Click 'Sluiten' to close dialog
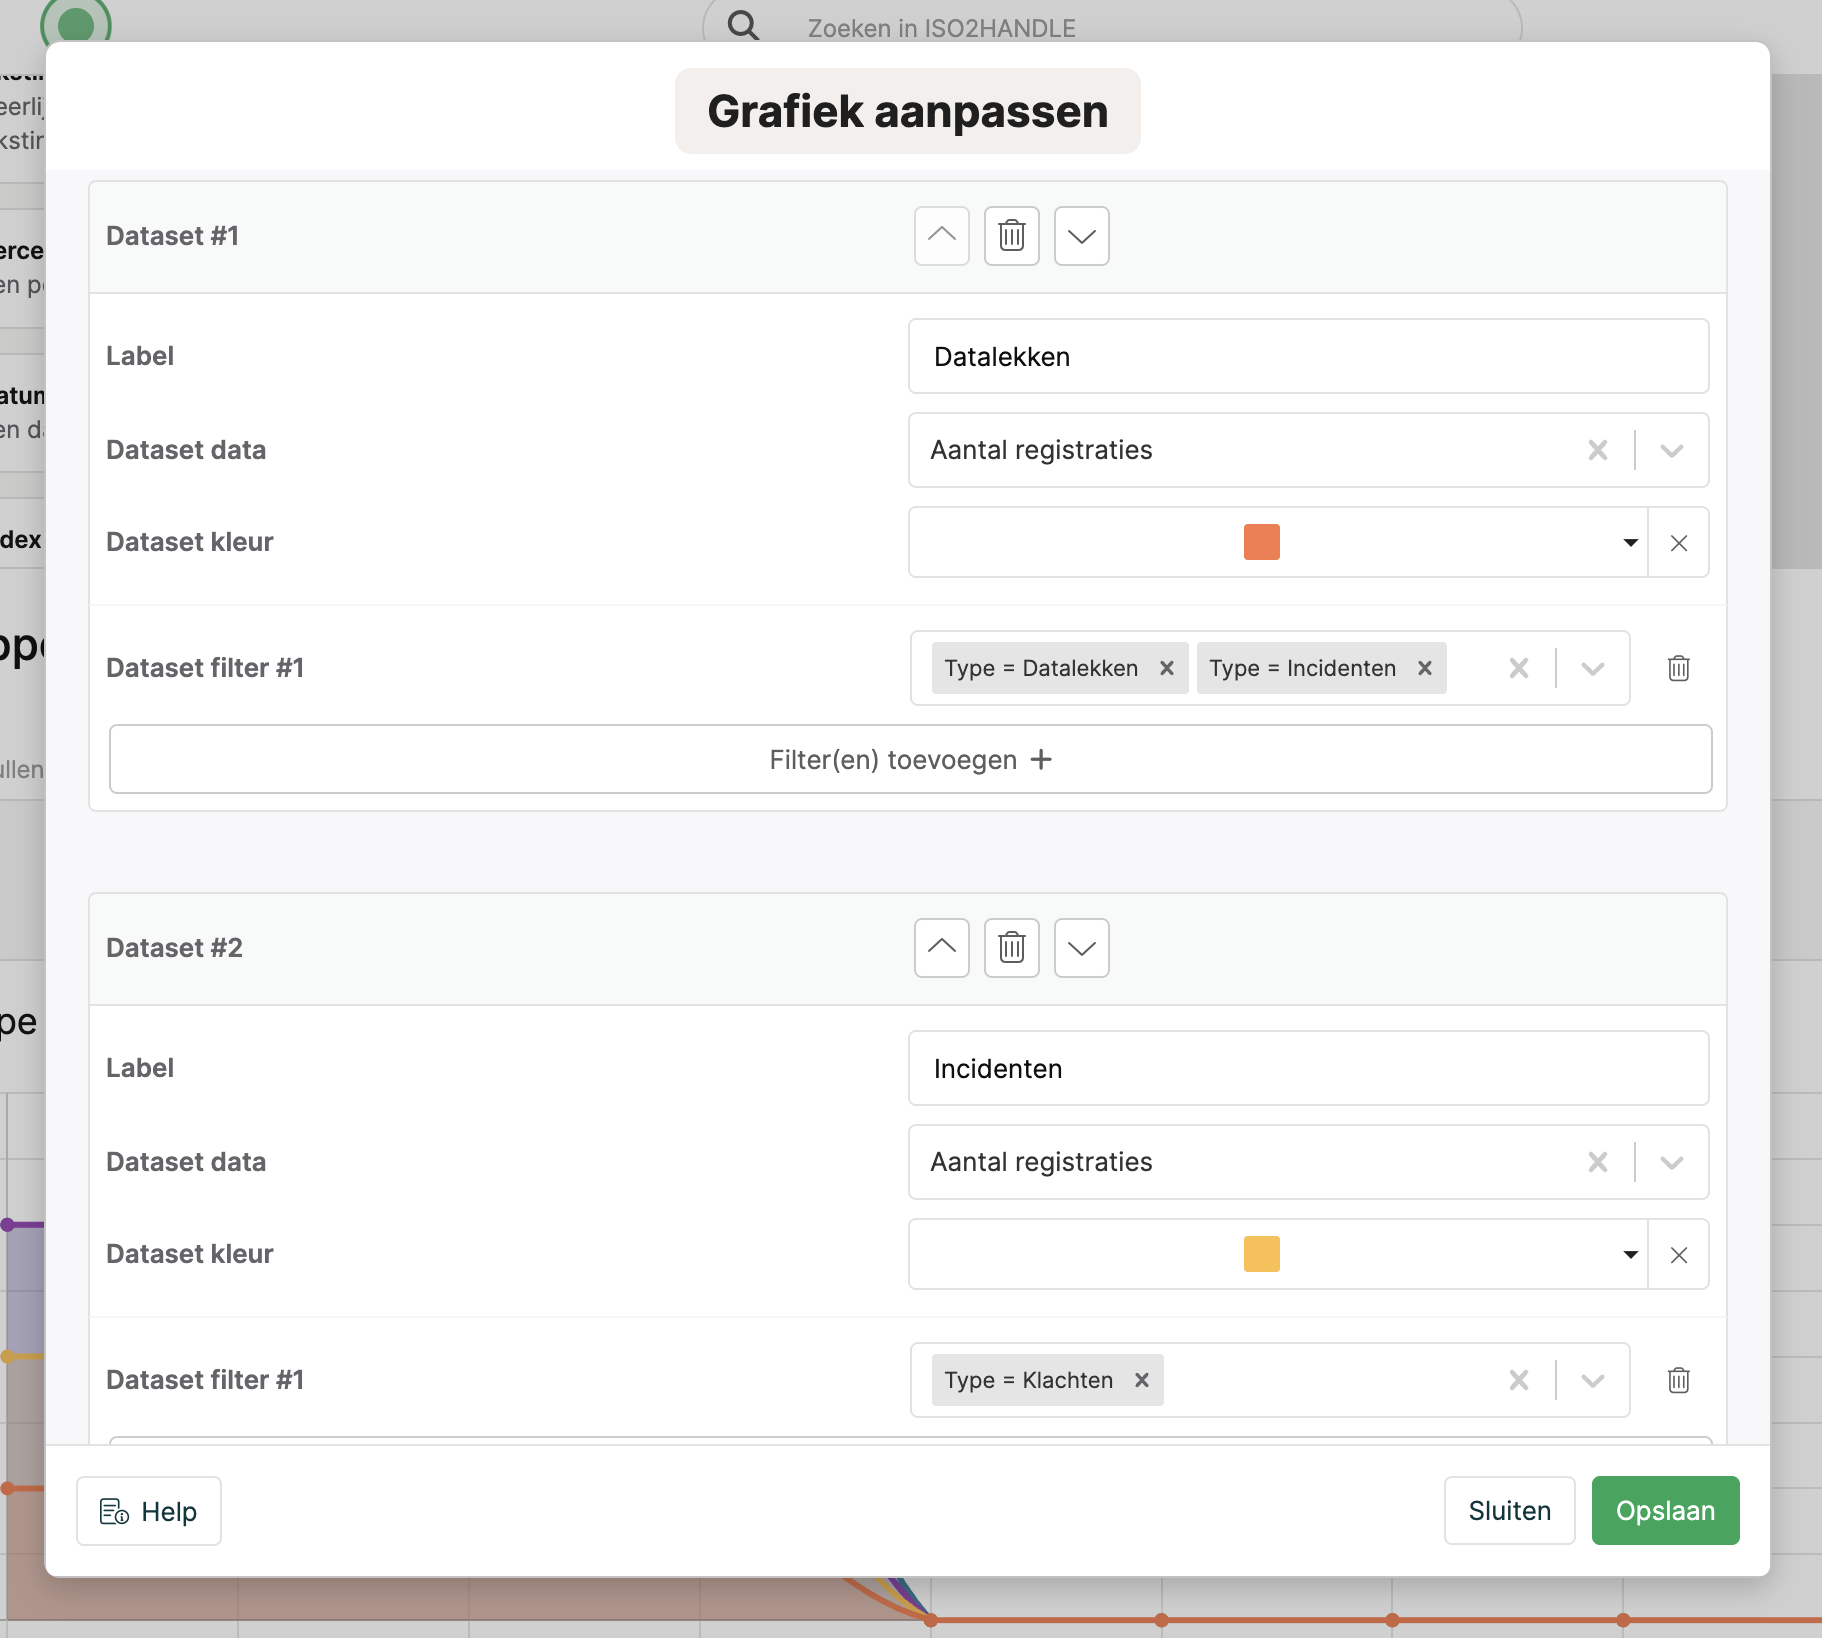The width and height of the screenshot is (1822, 1638). 1509,1510
